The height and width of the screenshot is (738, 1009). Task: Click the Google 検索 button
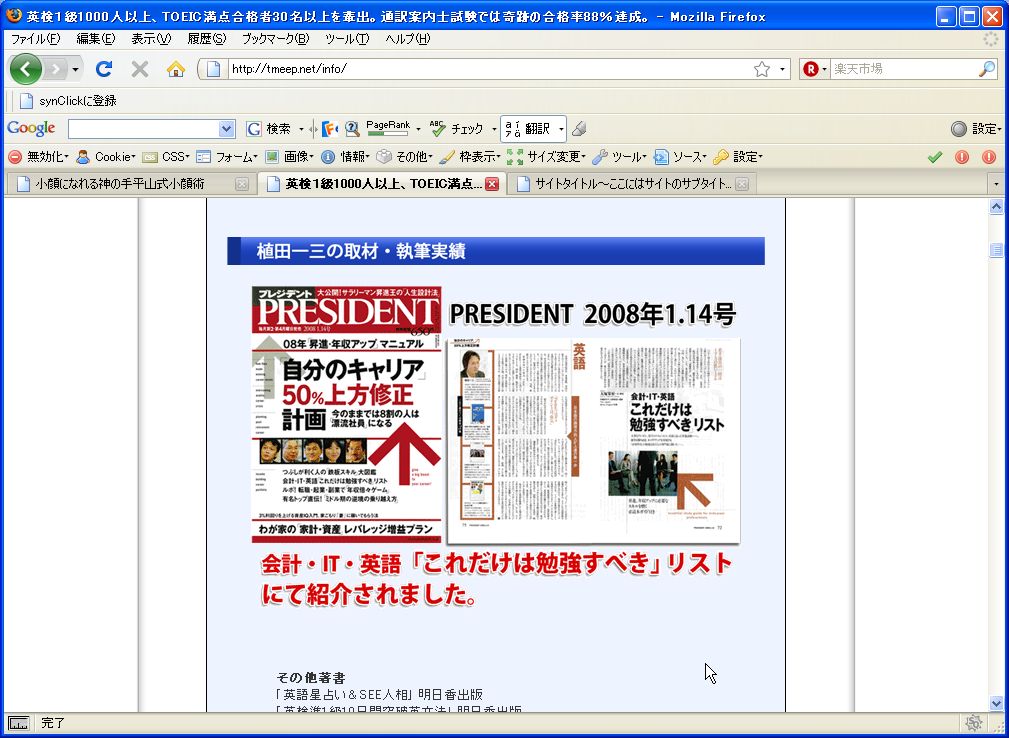[269, 129]
